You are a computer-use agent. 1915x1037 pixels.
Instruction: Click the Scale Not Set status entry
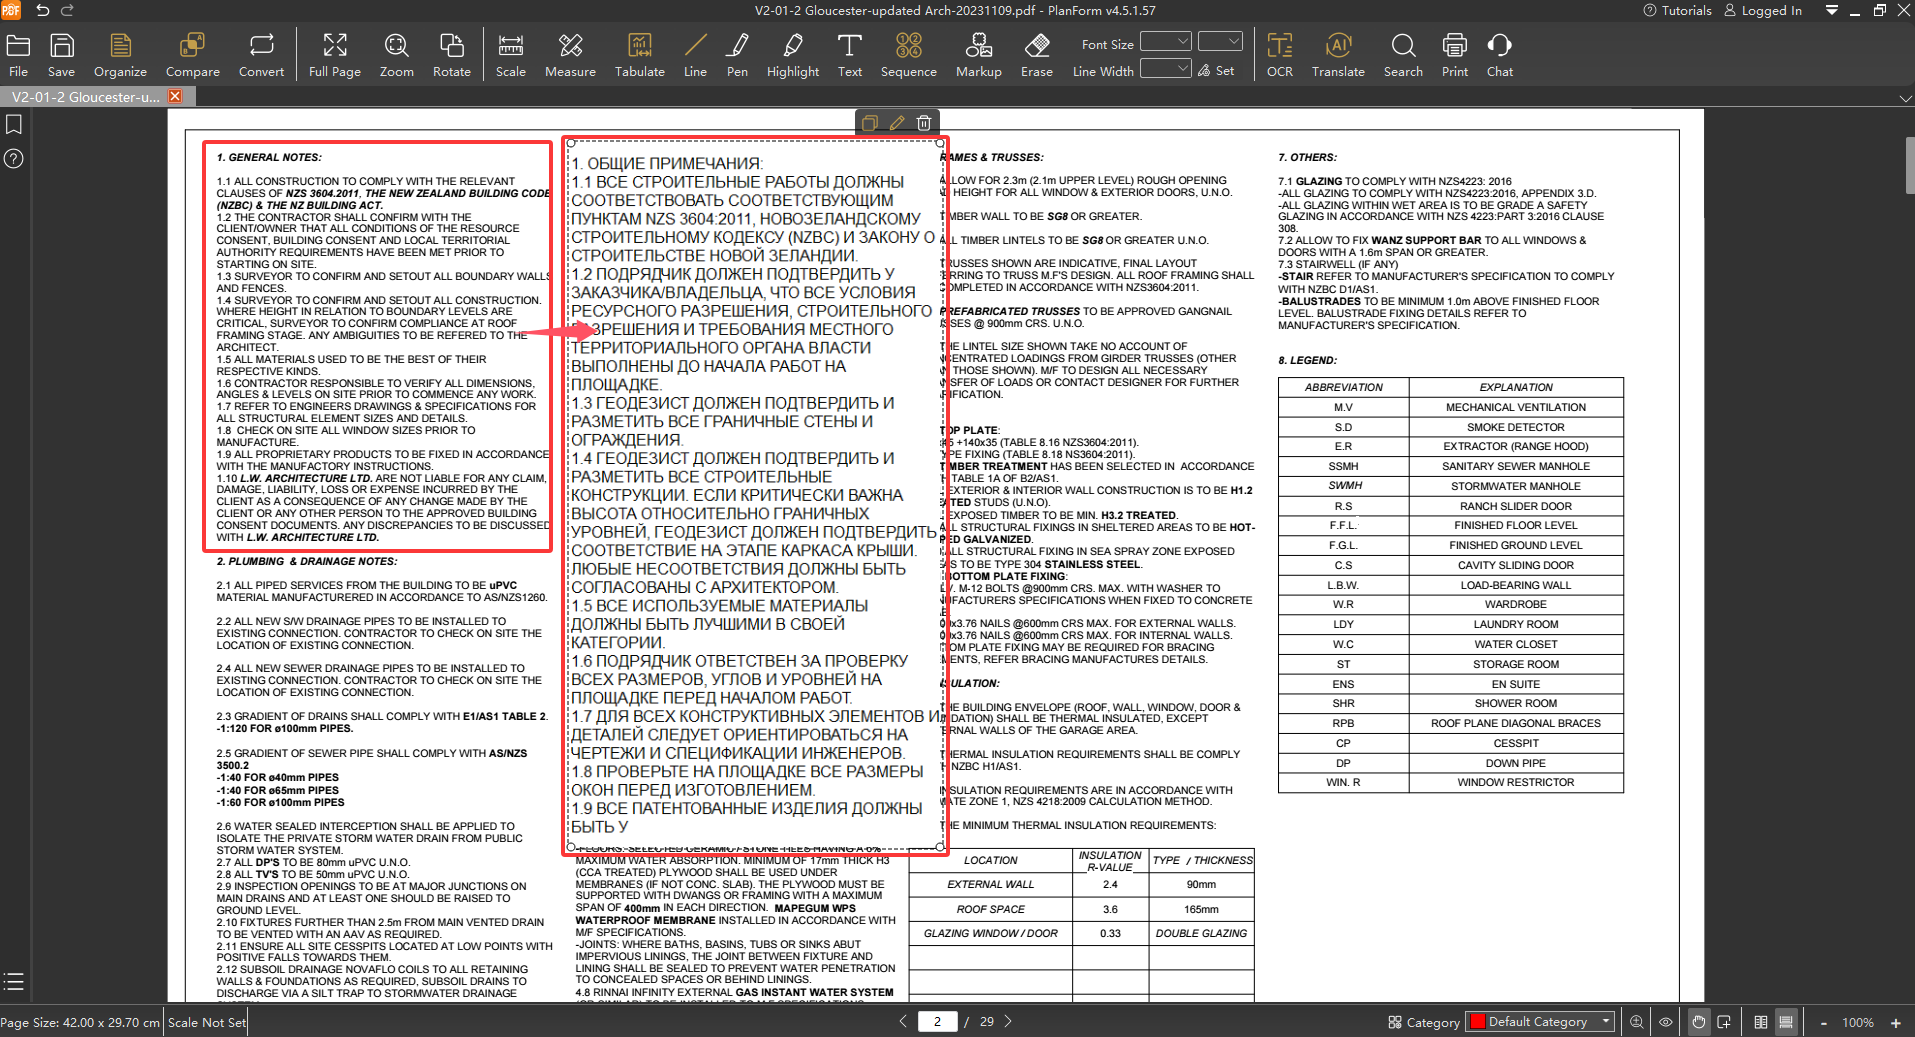(206, 1022)
